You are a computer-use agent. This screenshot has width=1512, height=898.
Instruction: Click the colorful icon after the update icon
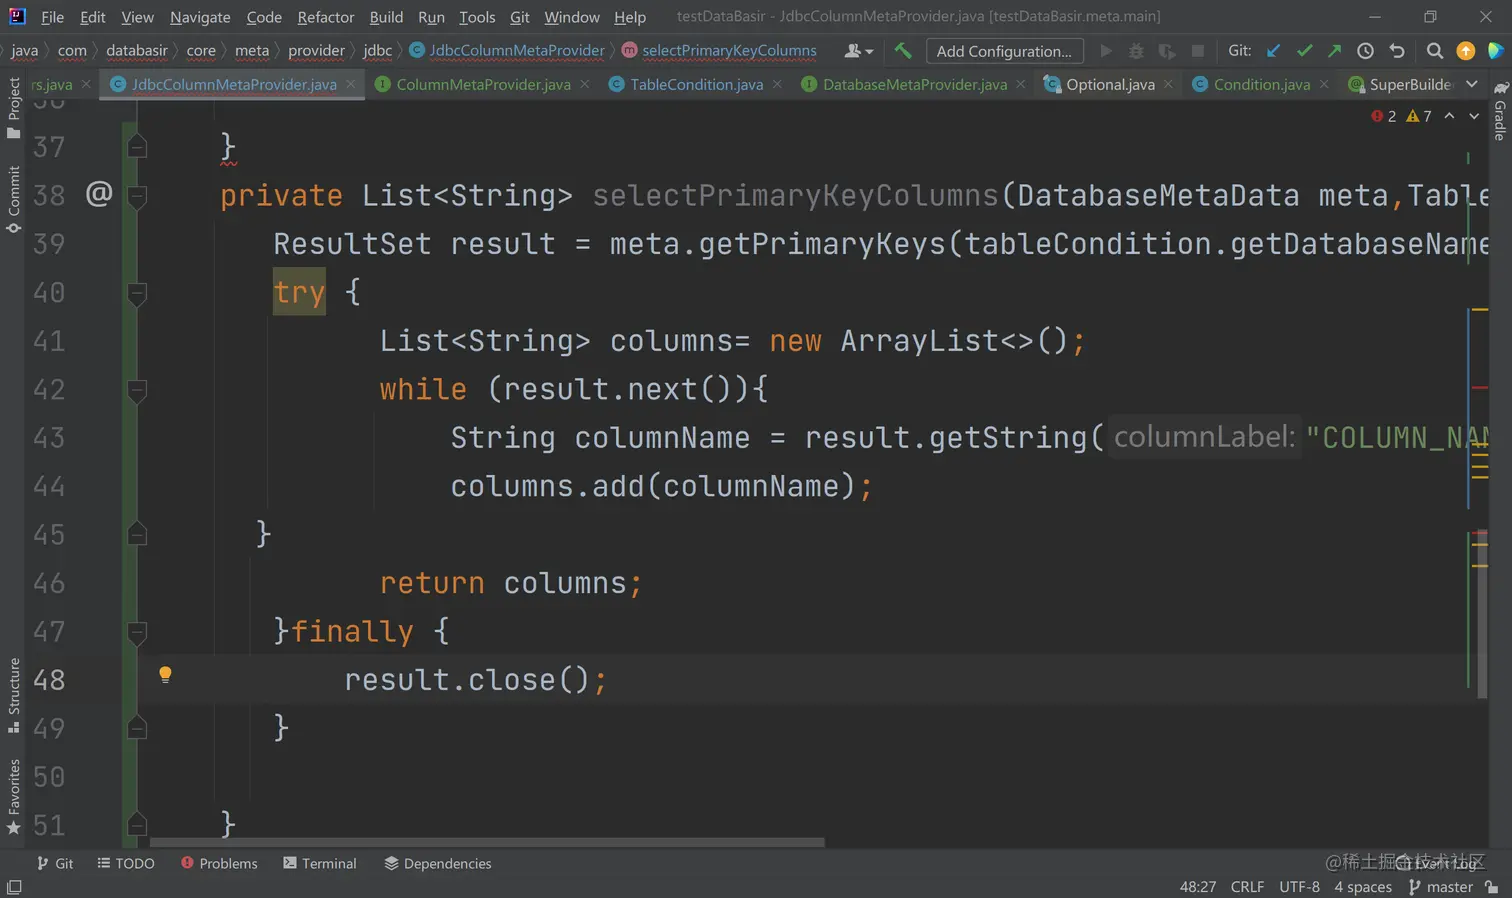tap(1495, 51)
